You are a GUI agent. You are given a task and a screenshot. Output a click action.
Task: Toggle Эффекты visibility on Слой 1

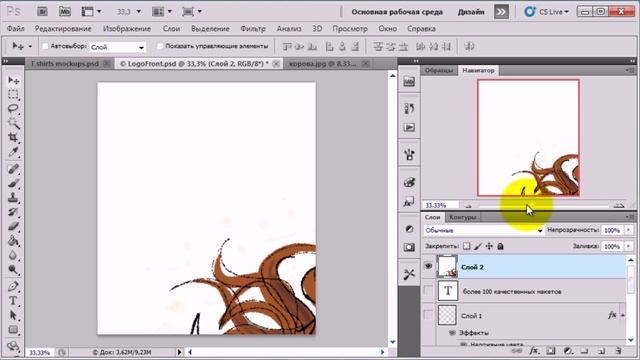[452, 333]
